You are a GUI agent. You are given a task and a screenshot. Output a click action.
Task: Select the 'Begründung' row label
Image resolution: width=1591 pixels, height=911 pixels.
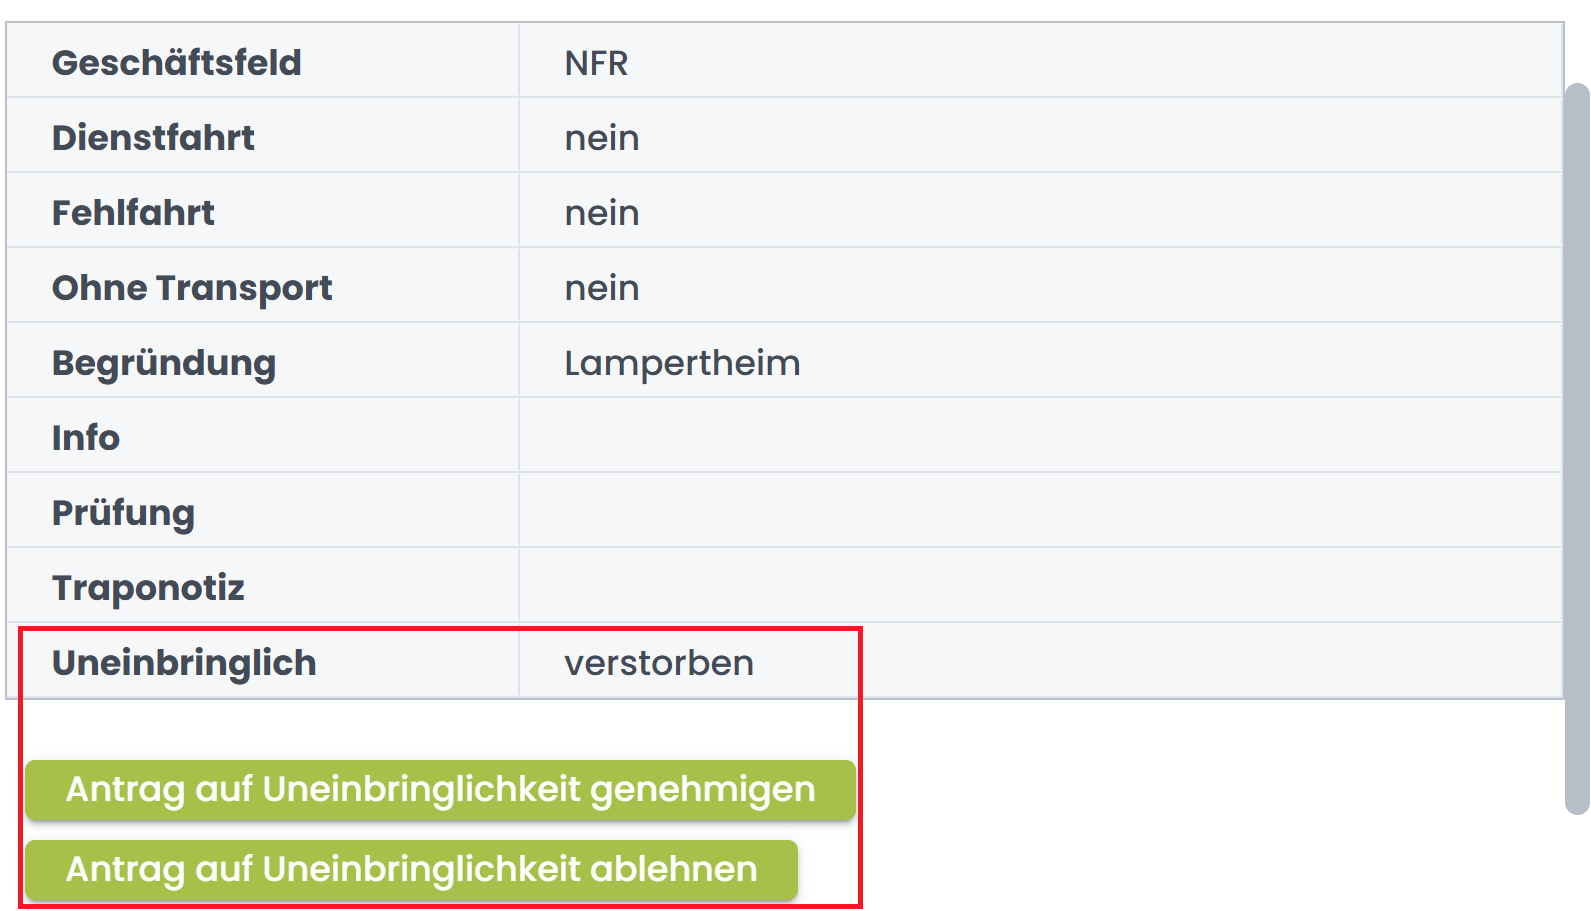(x=164, y=362)
